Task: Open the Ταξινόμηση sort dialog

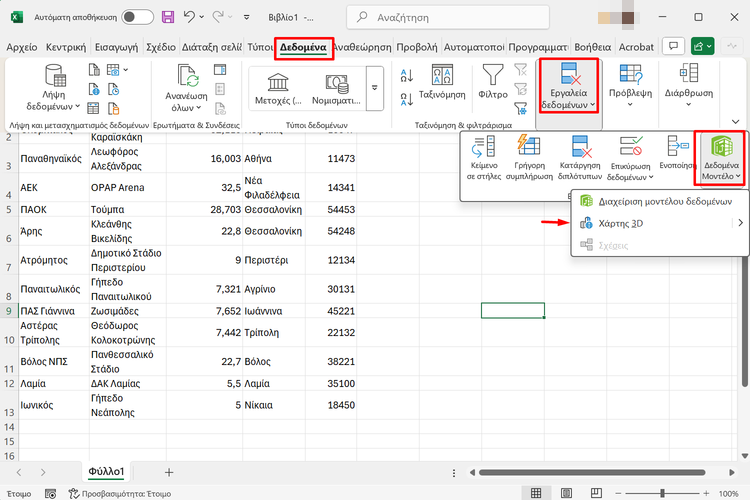Action: [442, 82]
